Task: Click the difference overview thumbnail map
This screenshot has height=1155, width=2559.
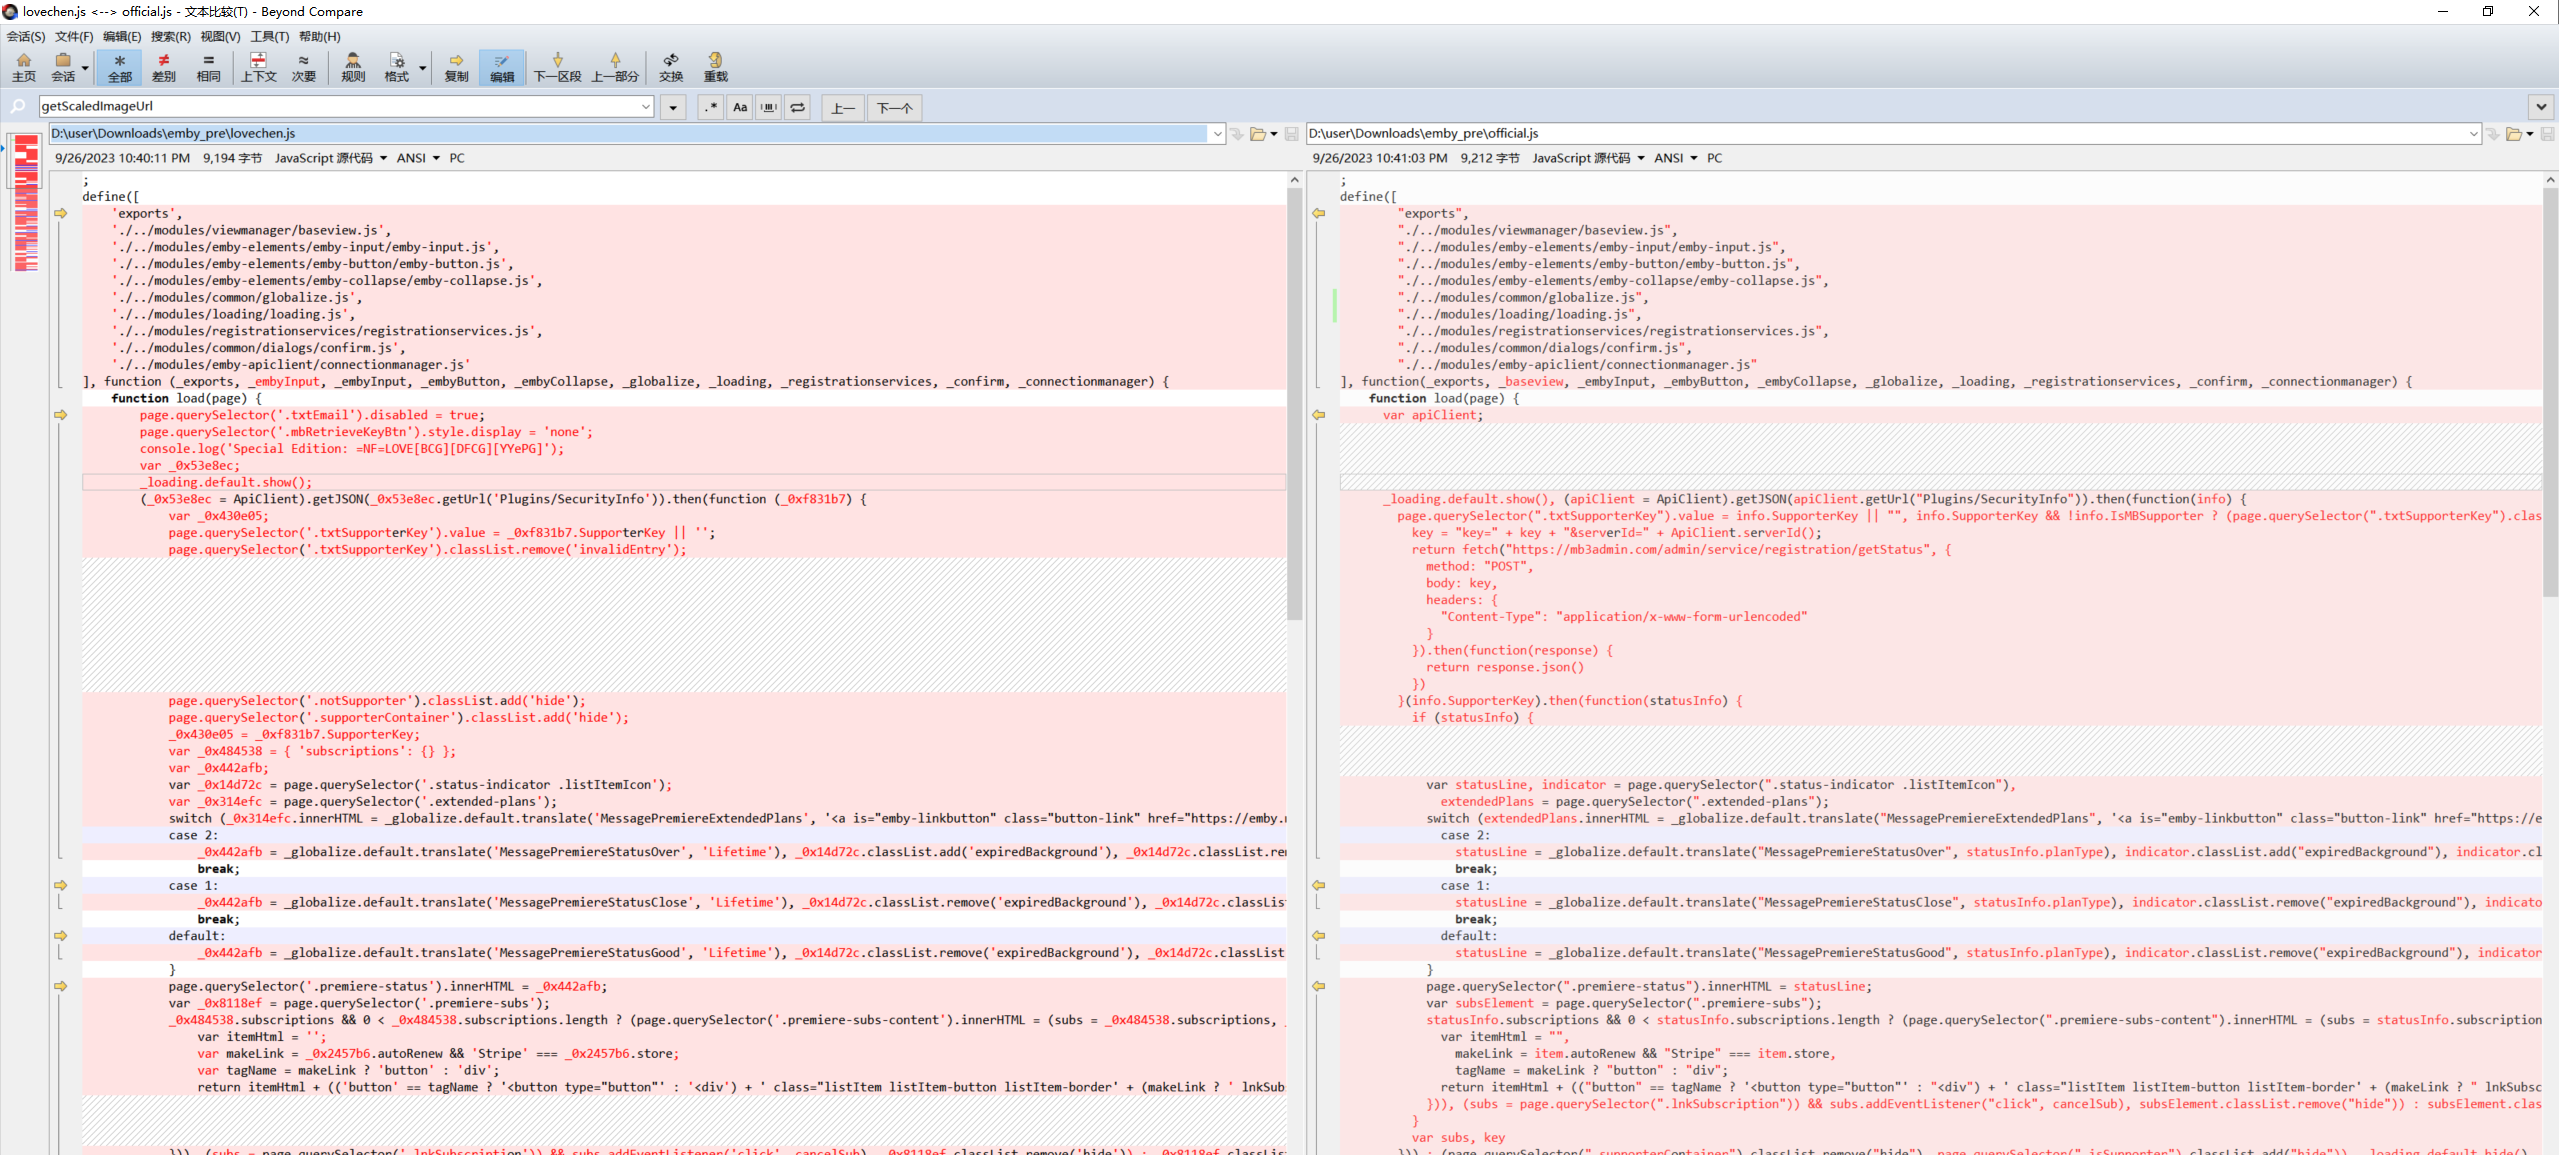Action: (x=26, y=204)
